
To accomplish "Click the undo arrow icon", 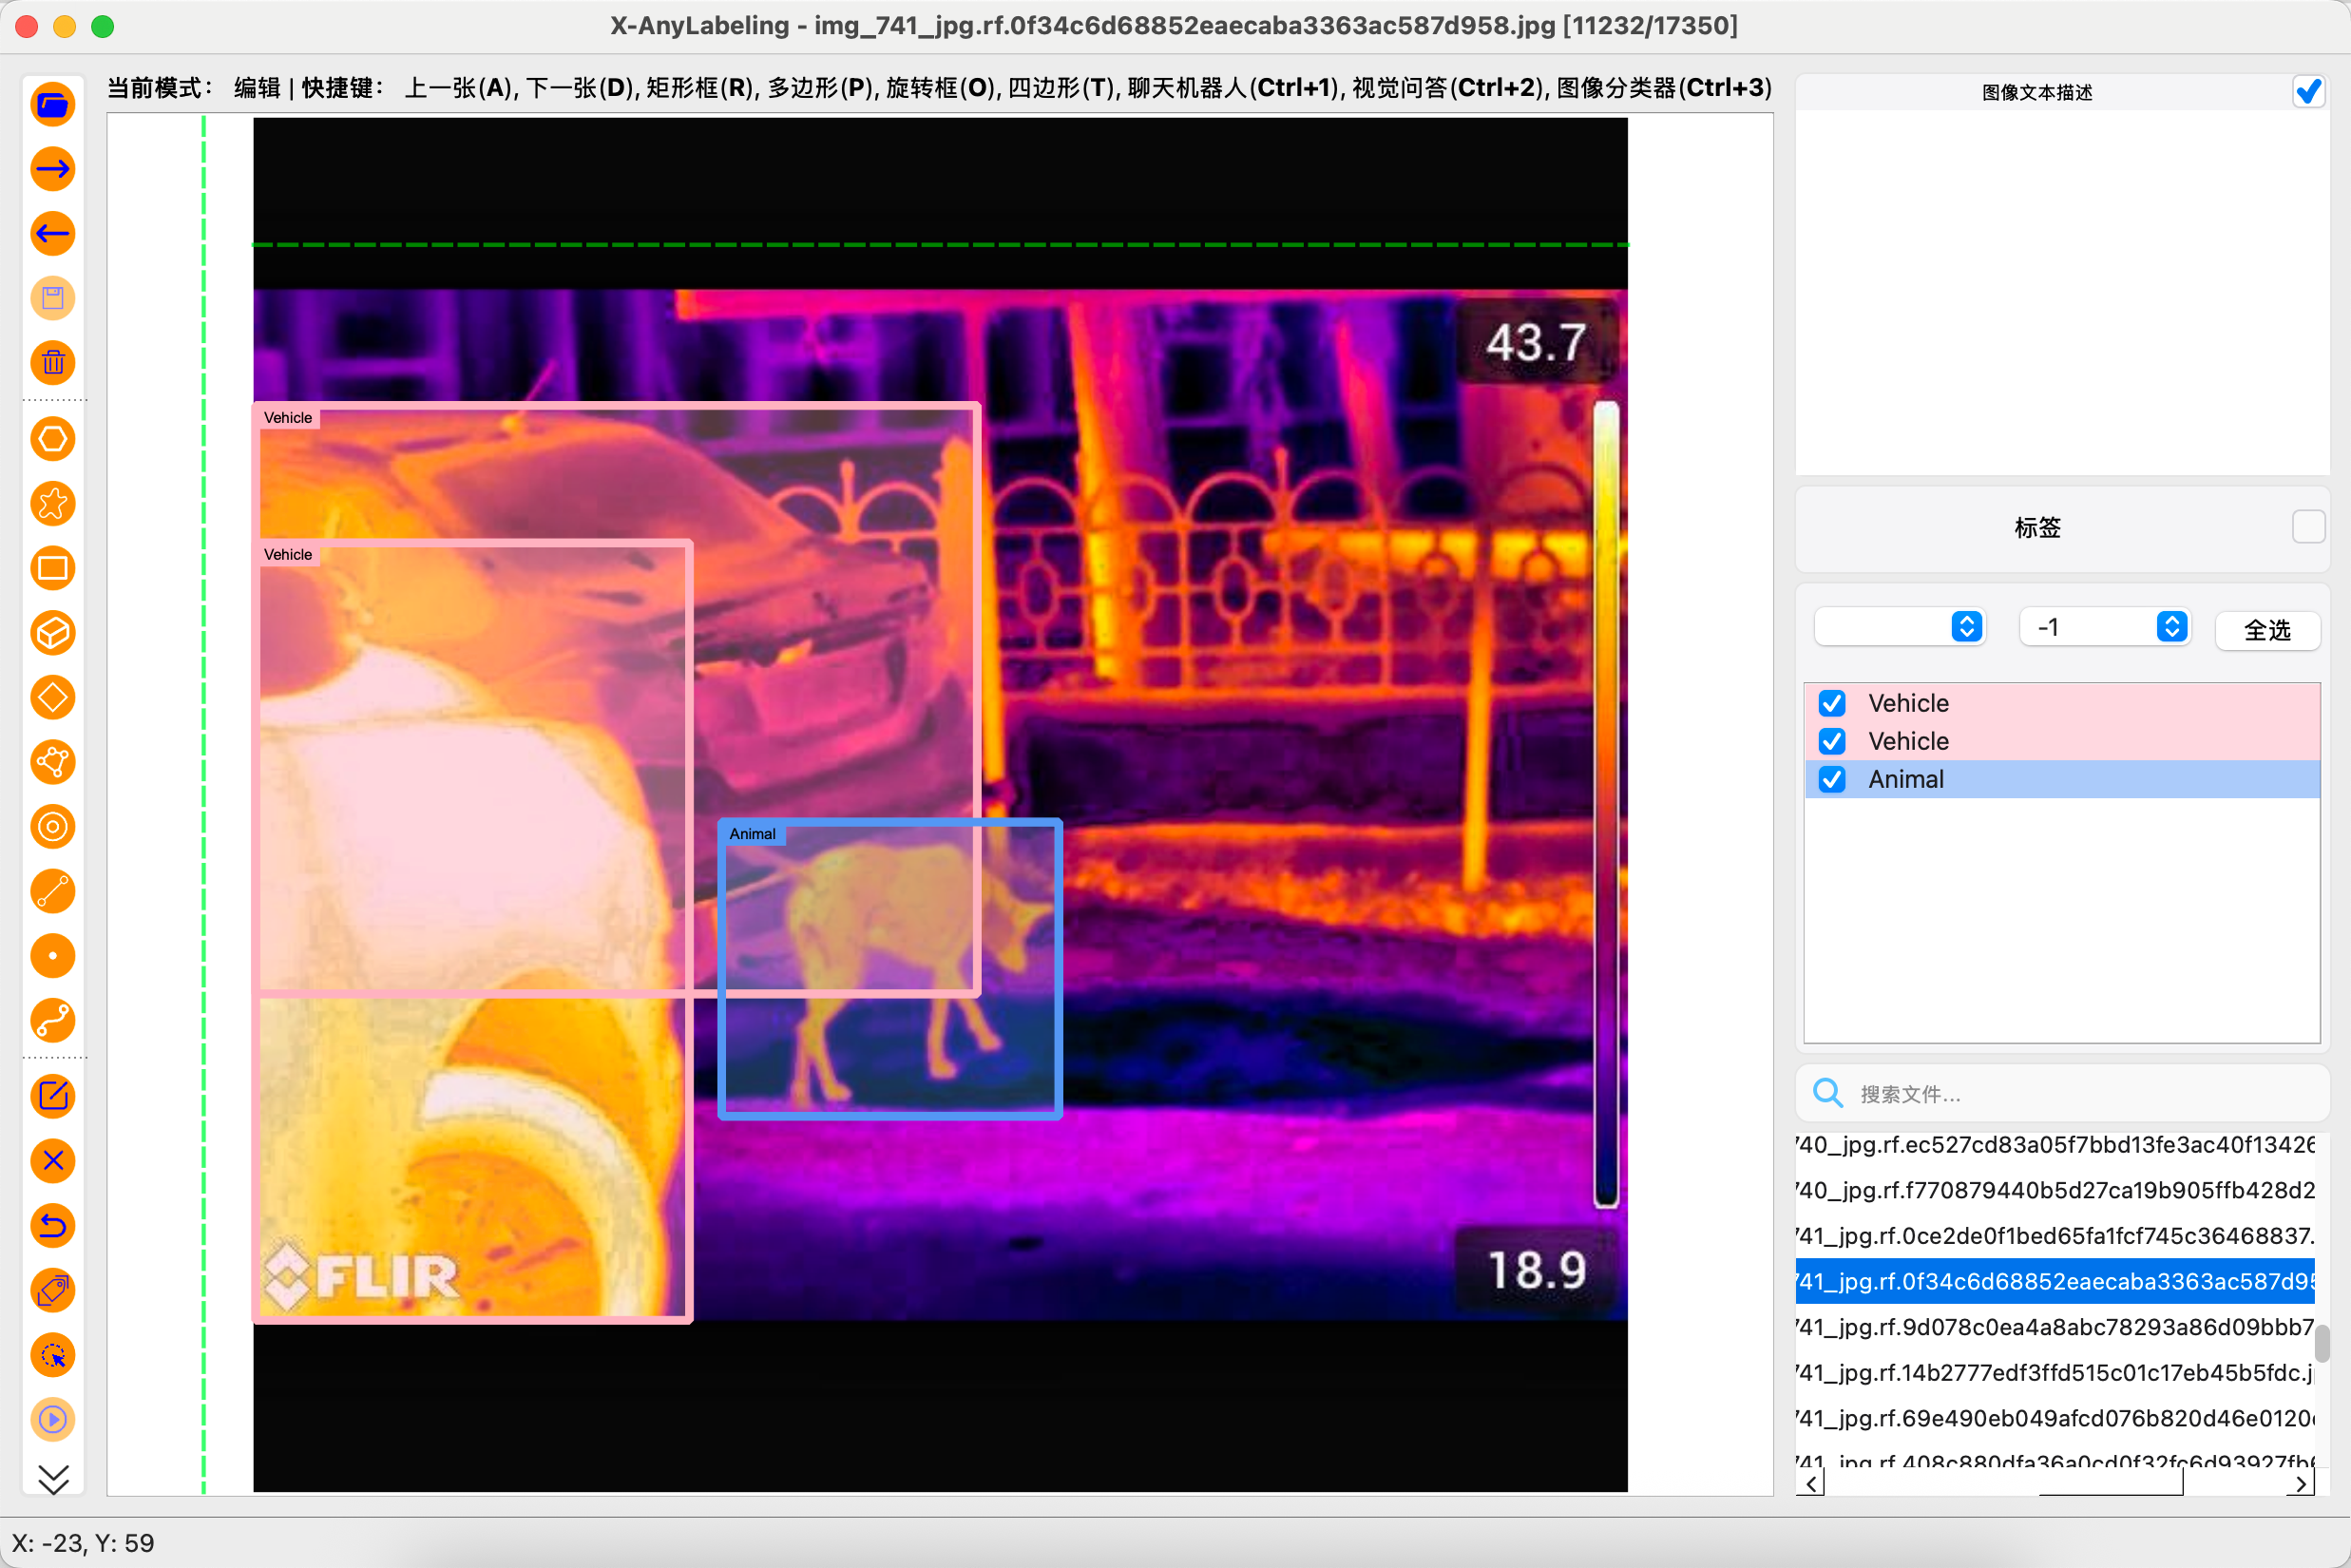I will (53, 1226).
